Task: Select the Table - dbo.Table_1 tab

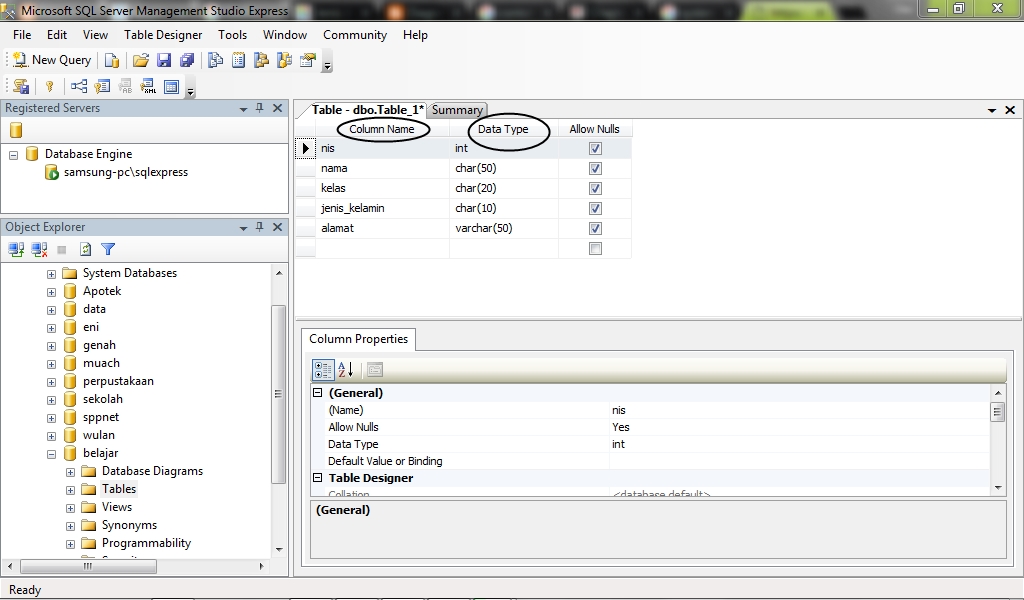Action: [x=368, y=110]
